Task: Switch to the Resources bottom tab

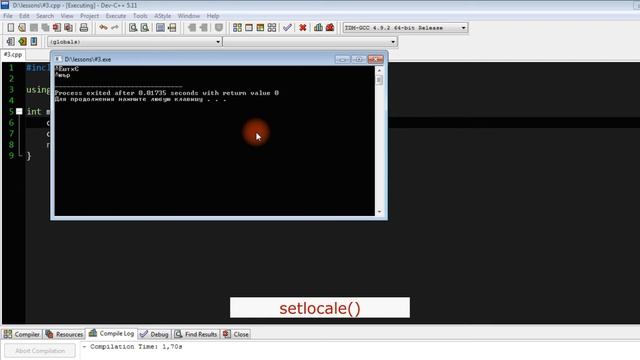Action: tap(64, 334)
